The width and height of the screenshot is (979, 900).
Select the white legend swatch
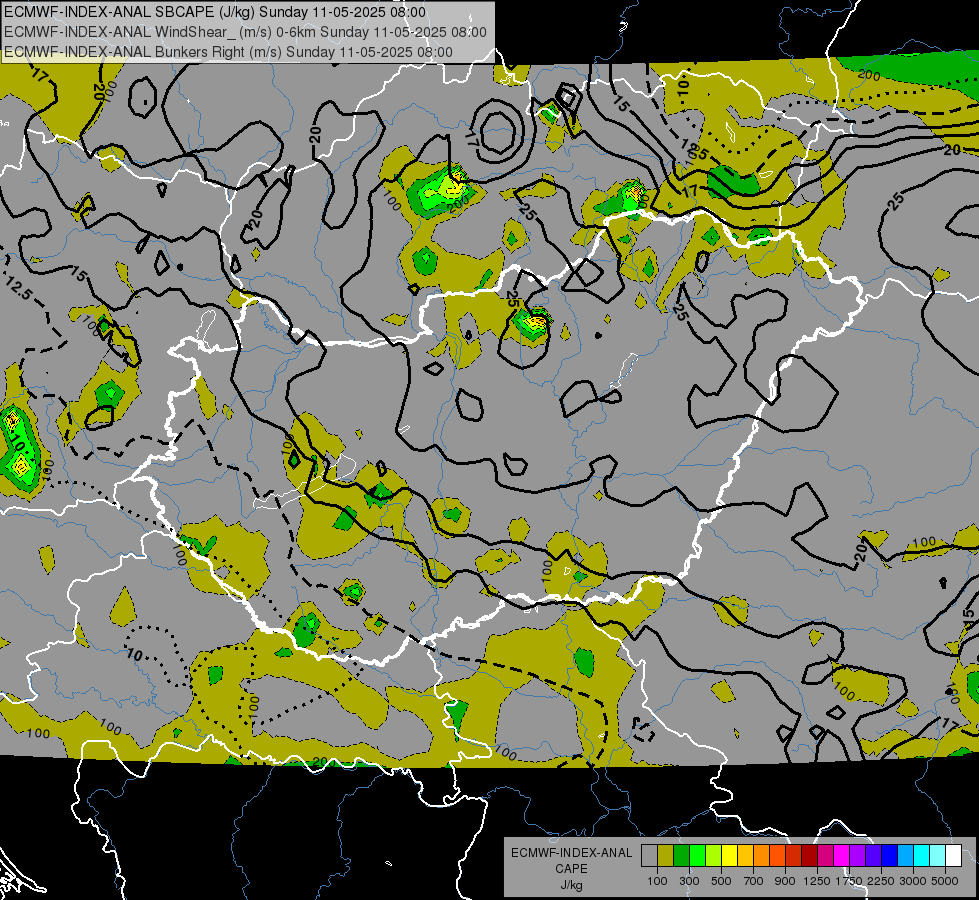point(953,856)
